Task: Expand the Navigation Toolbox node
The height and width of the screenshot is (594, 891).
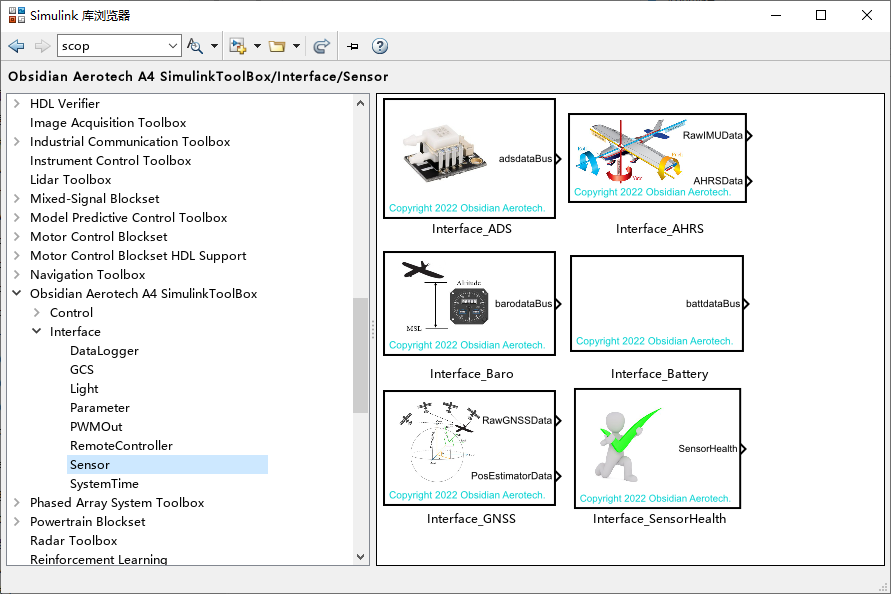Action: point(17,275)
